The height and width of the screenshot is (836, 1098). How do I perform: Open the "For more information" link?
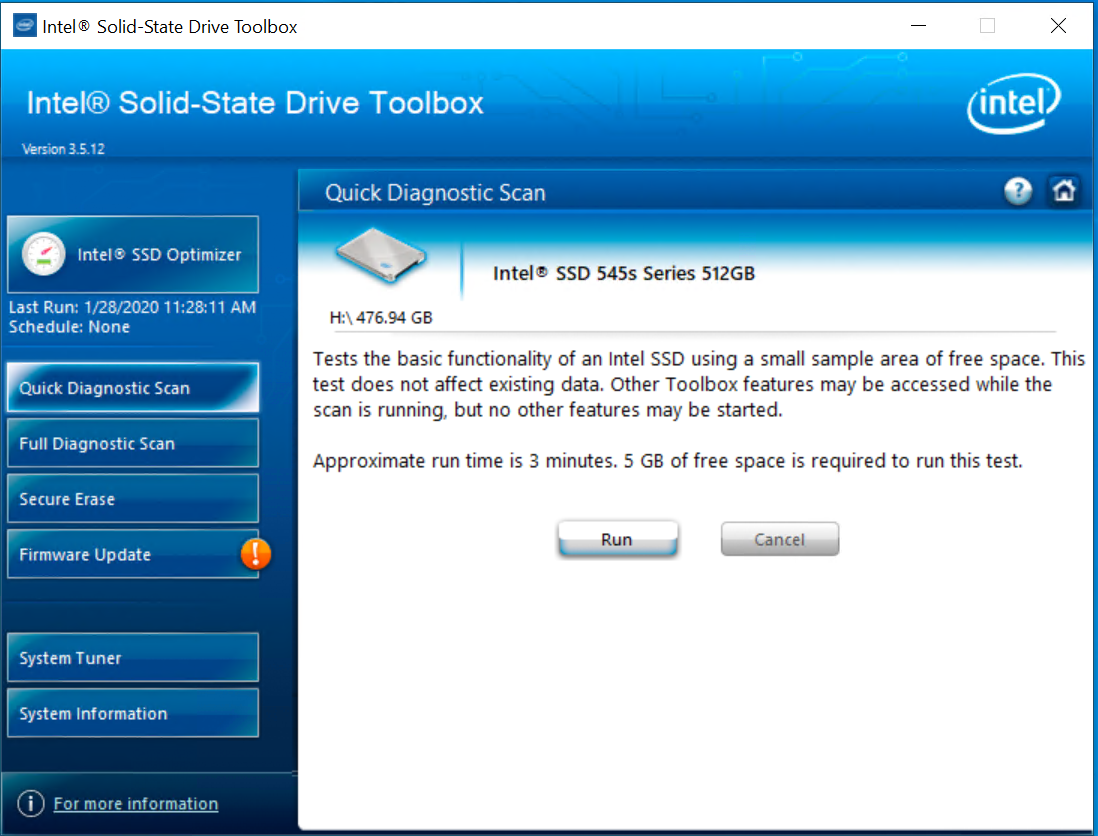click(x=136, y=804)
